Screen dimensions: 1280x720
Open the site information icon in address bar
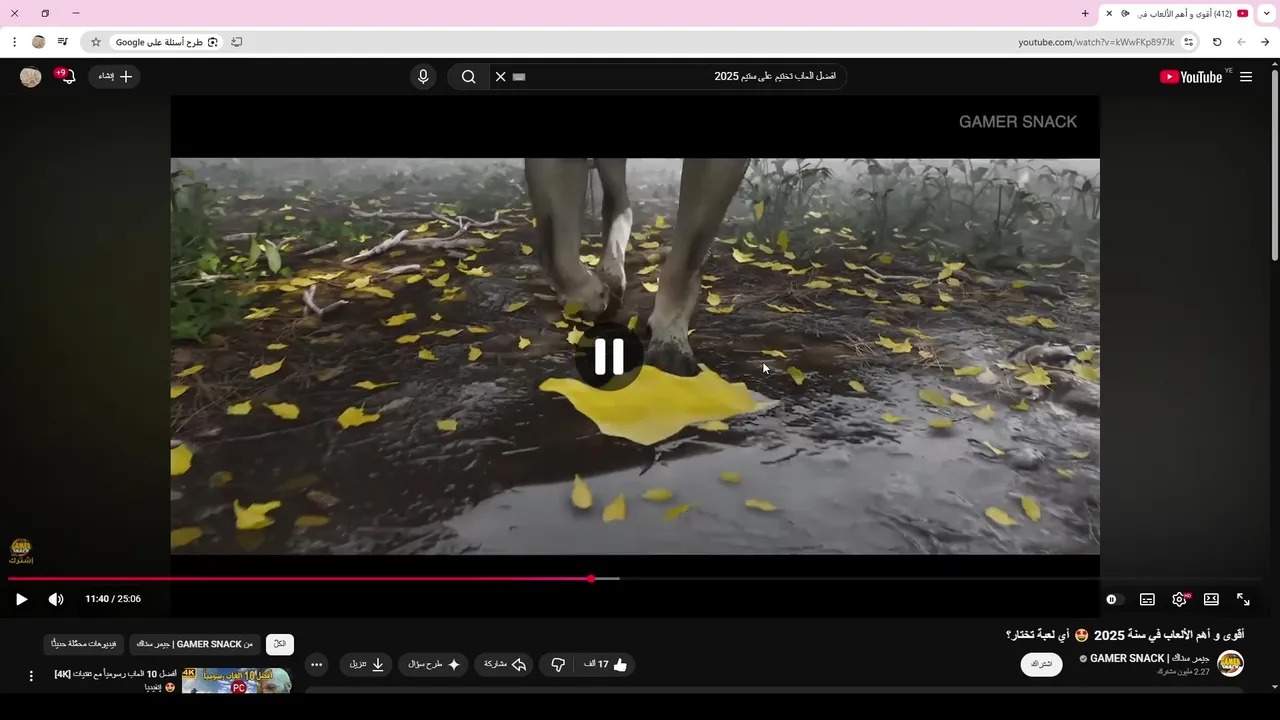click(1188, 42)
